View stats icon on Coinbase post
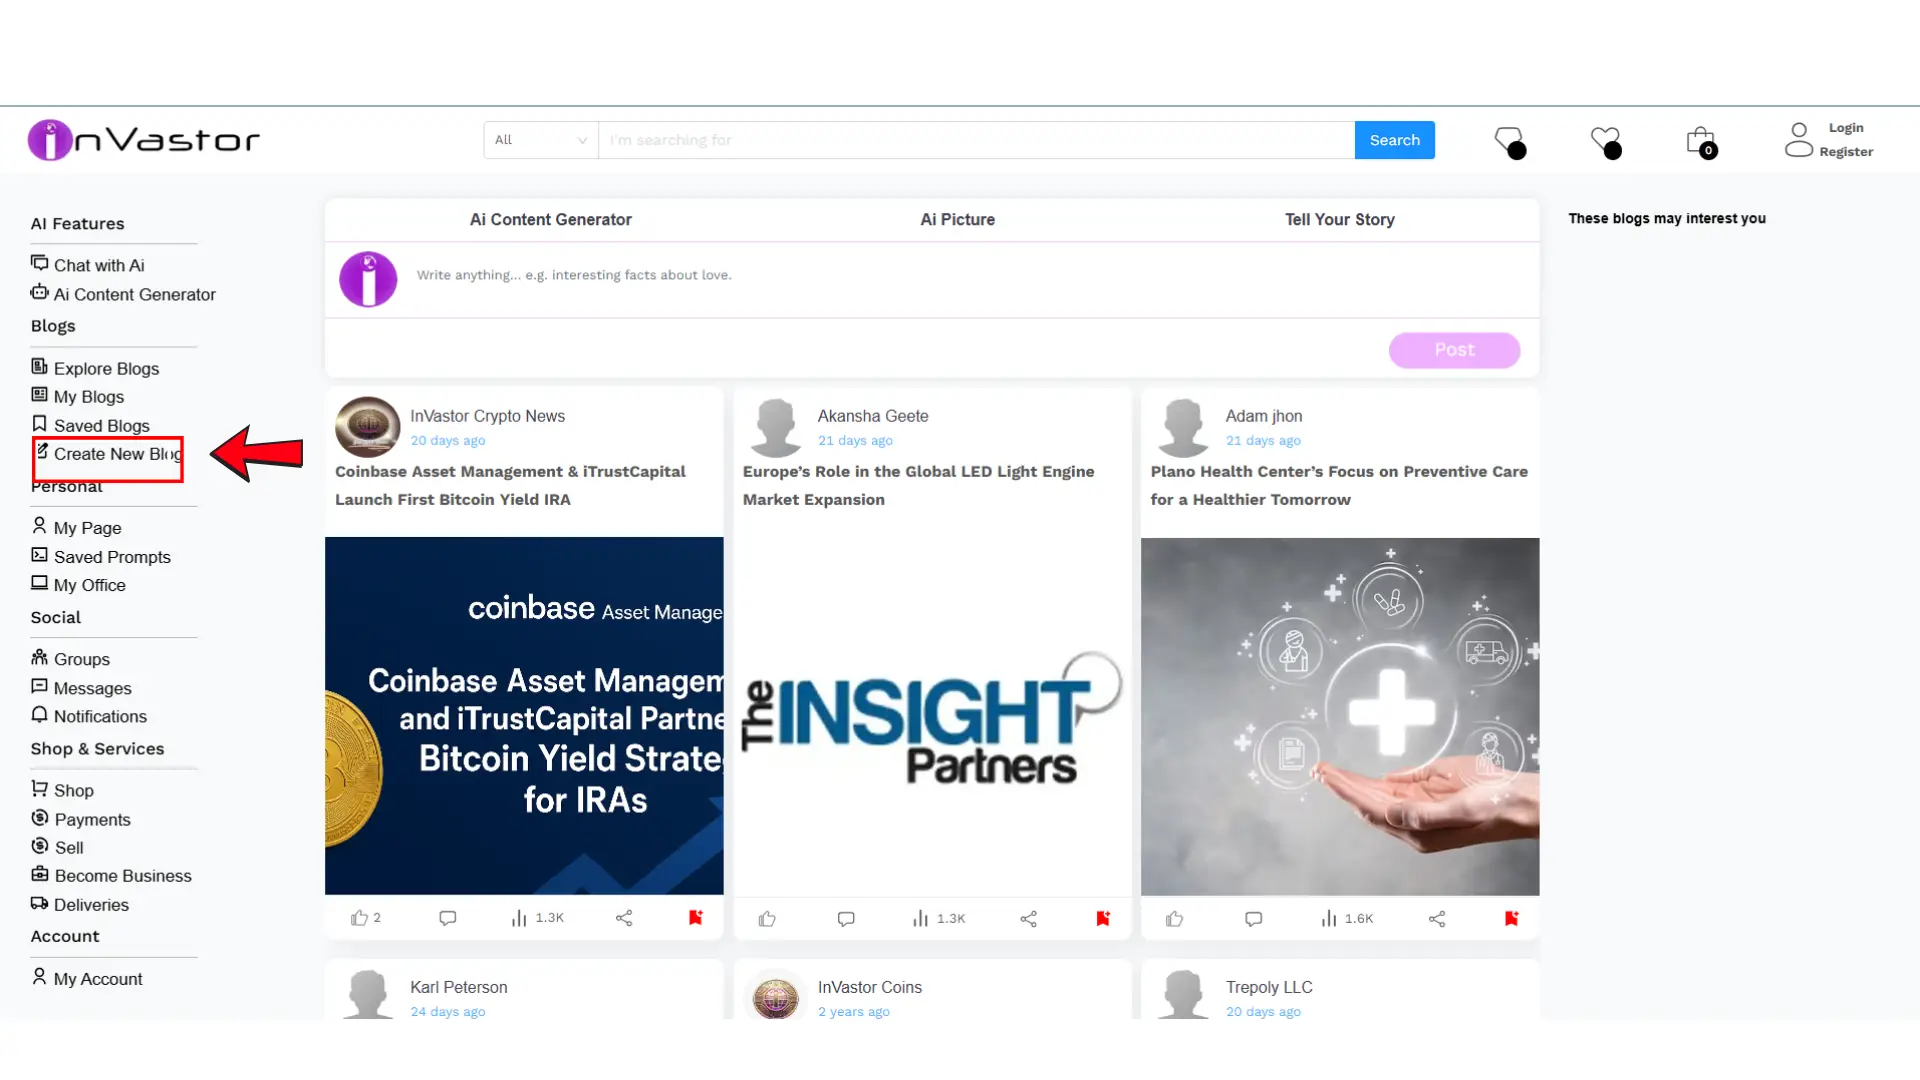The height and width of the screenshot is (1080, 1920). (x=519, y=918)
